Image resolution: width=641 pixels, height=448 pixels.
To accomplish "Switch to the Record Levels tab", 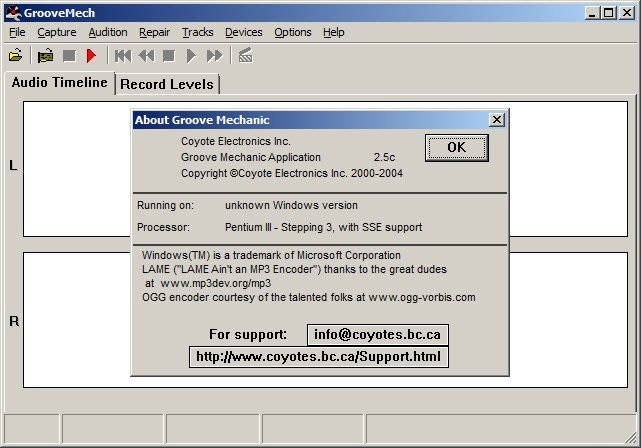I will point(167,84).
